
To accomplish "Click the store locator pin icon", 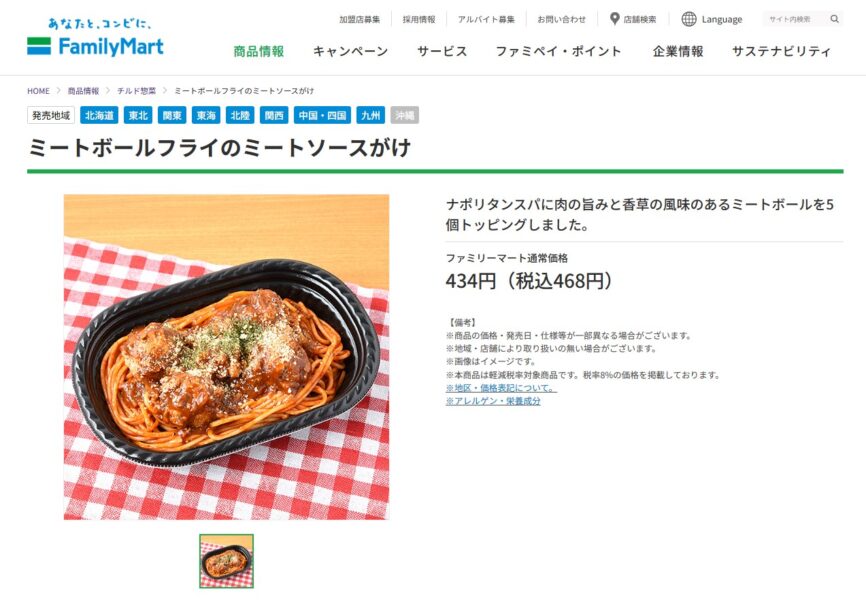I will (x=614, y=19).
